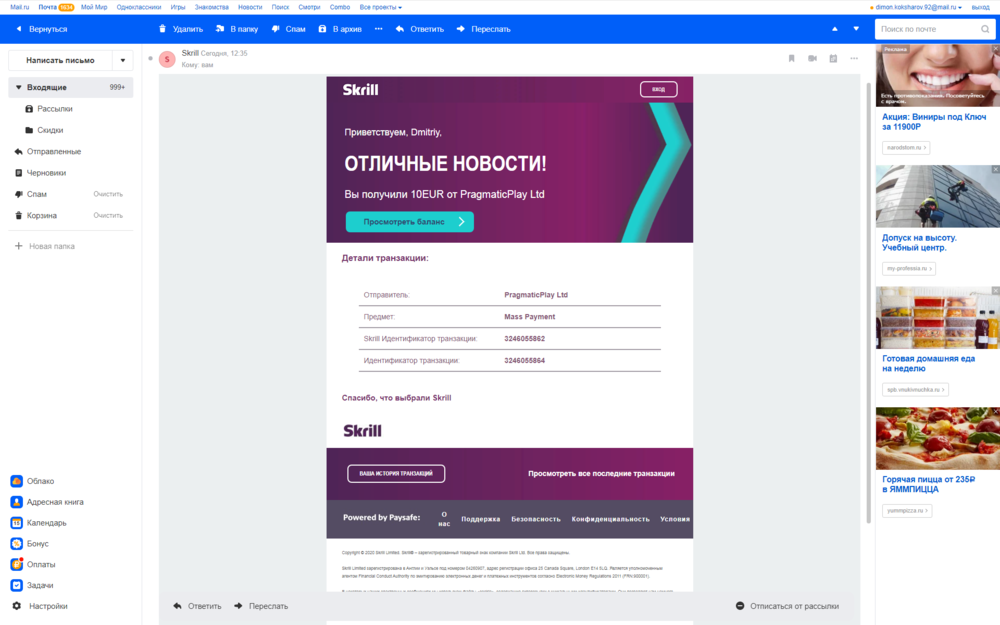Archive the email with В архив

point(340,29)
